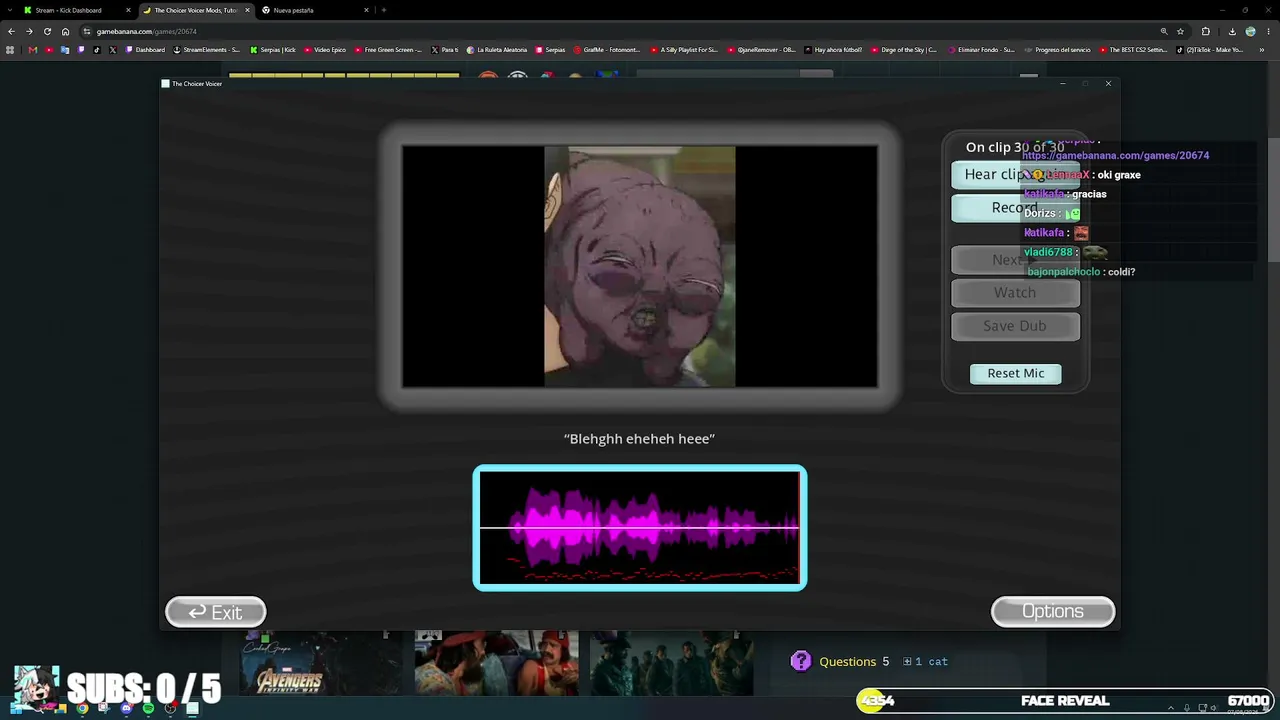Open the Progreso del servicio bookmark

click(x=1057, y=50)
